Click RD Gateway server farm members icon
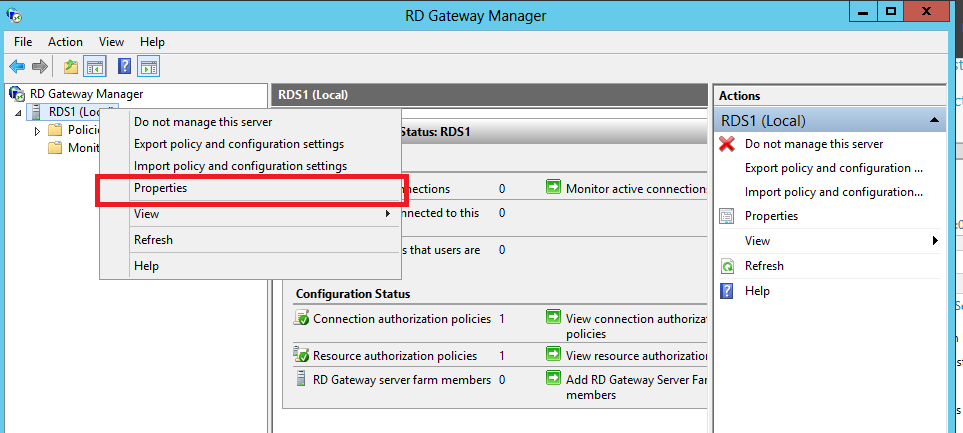Image resolution: width=963 pixels, height=433 pixels. click(301, 378)
